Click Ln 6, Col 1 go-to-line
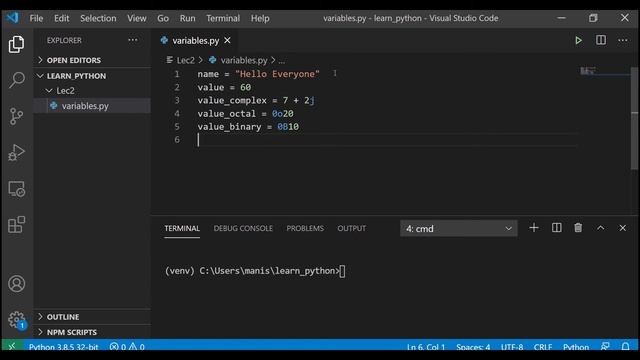This screenshot has height=360, width=640. tap(426, 347)
